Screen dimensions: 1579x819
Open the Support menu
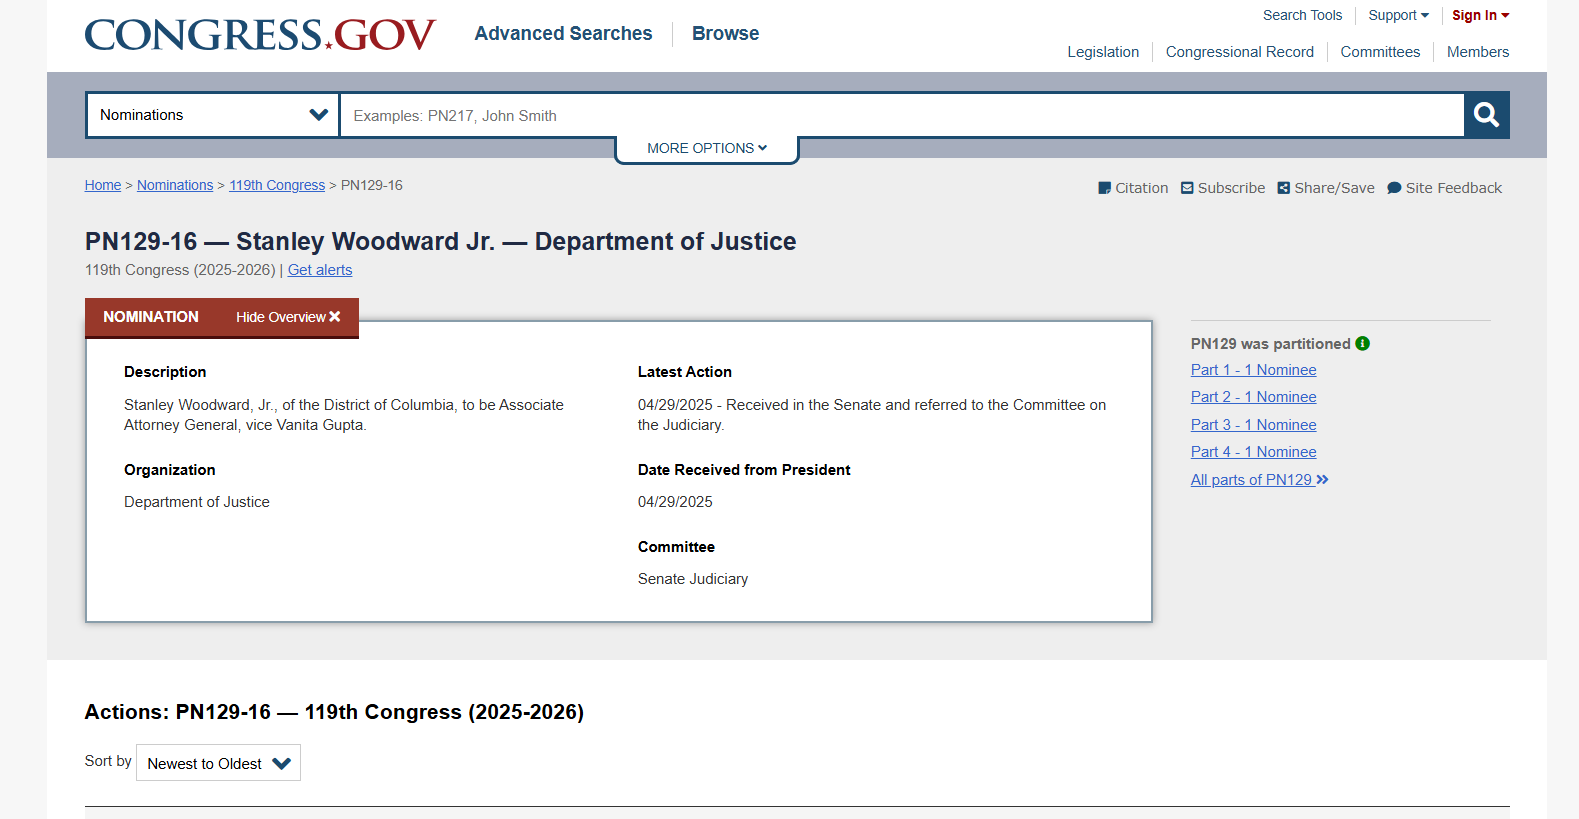click(1398, 15)
